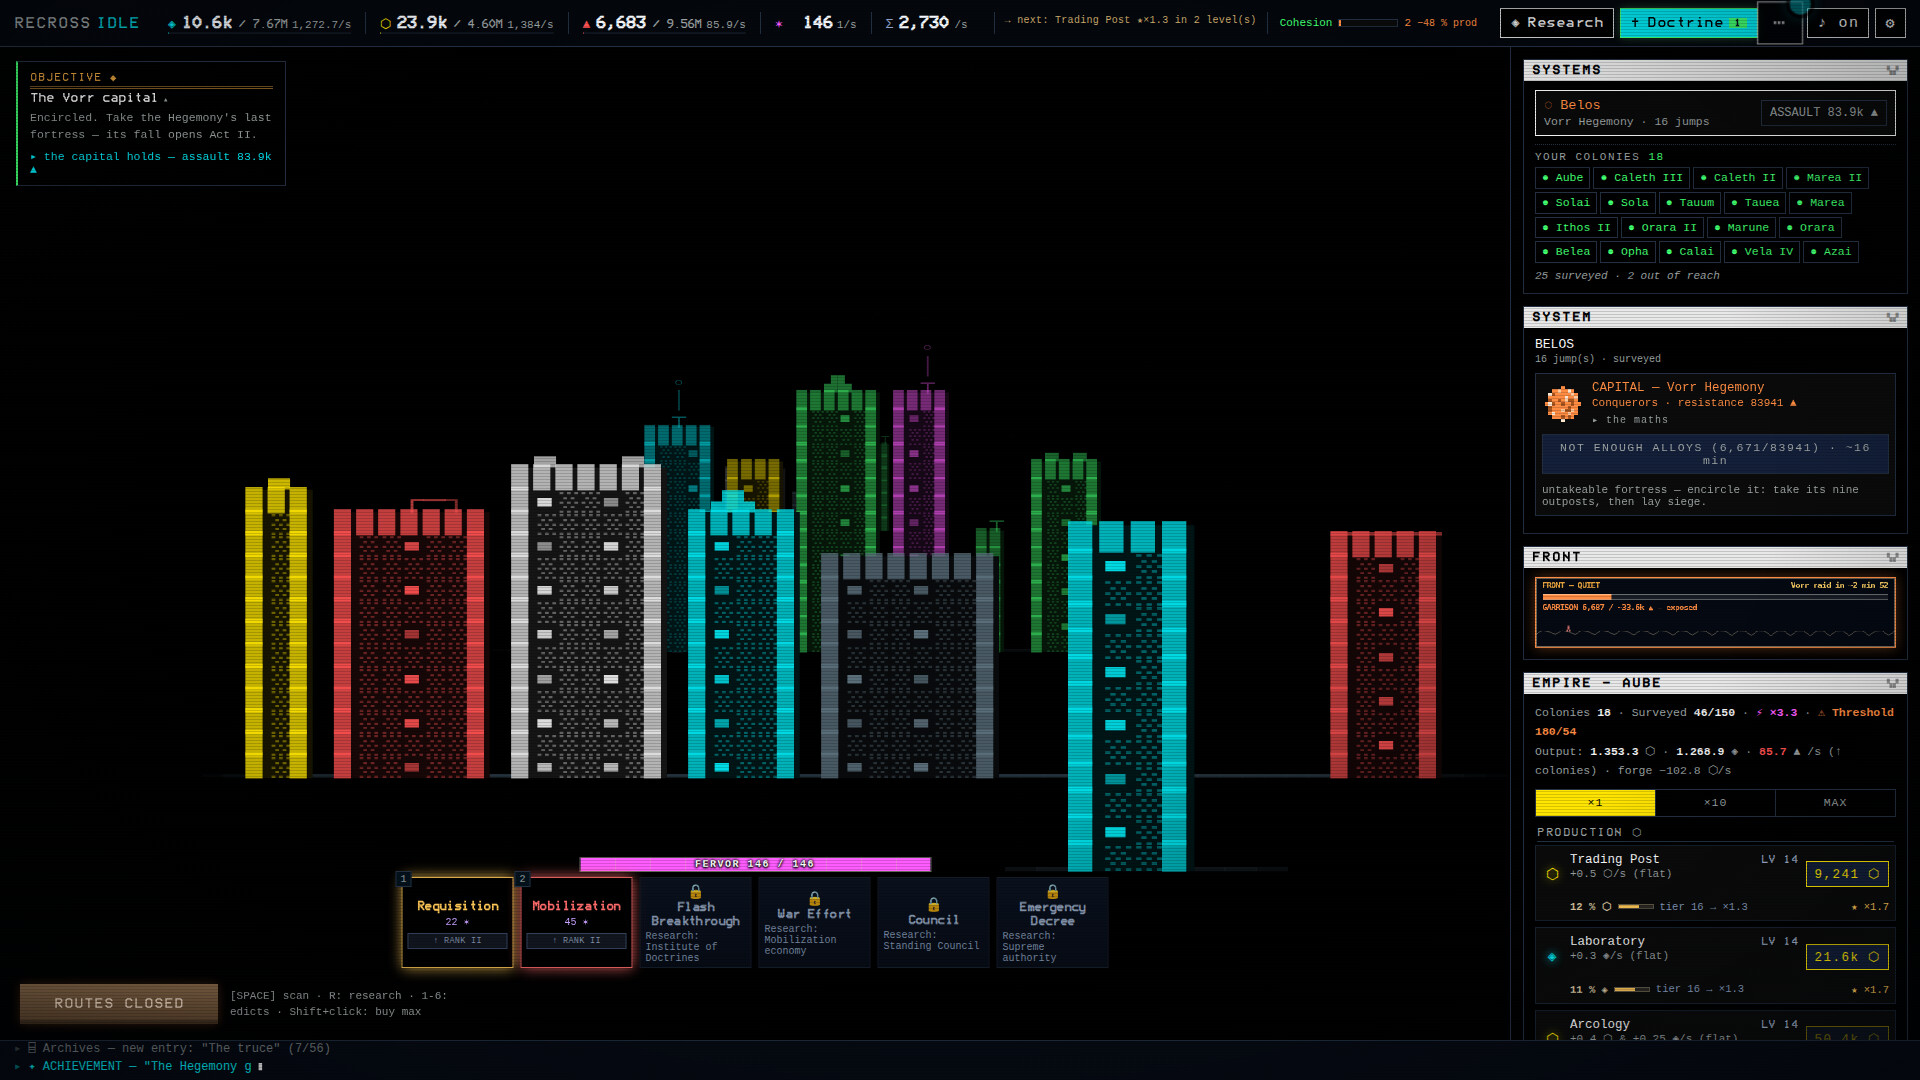Image resolution: width=1920 pixels, height=1080 pixels.
Task: Activate the Mobilization edict card
Action: point(576,922)
